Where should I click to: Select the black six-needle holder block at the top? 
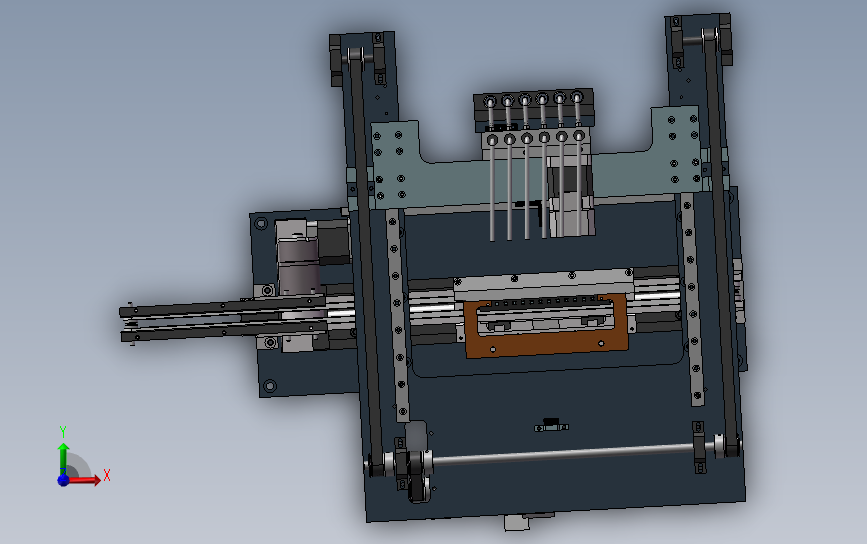(x=534, y=109)
